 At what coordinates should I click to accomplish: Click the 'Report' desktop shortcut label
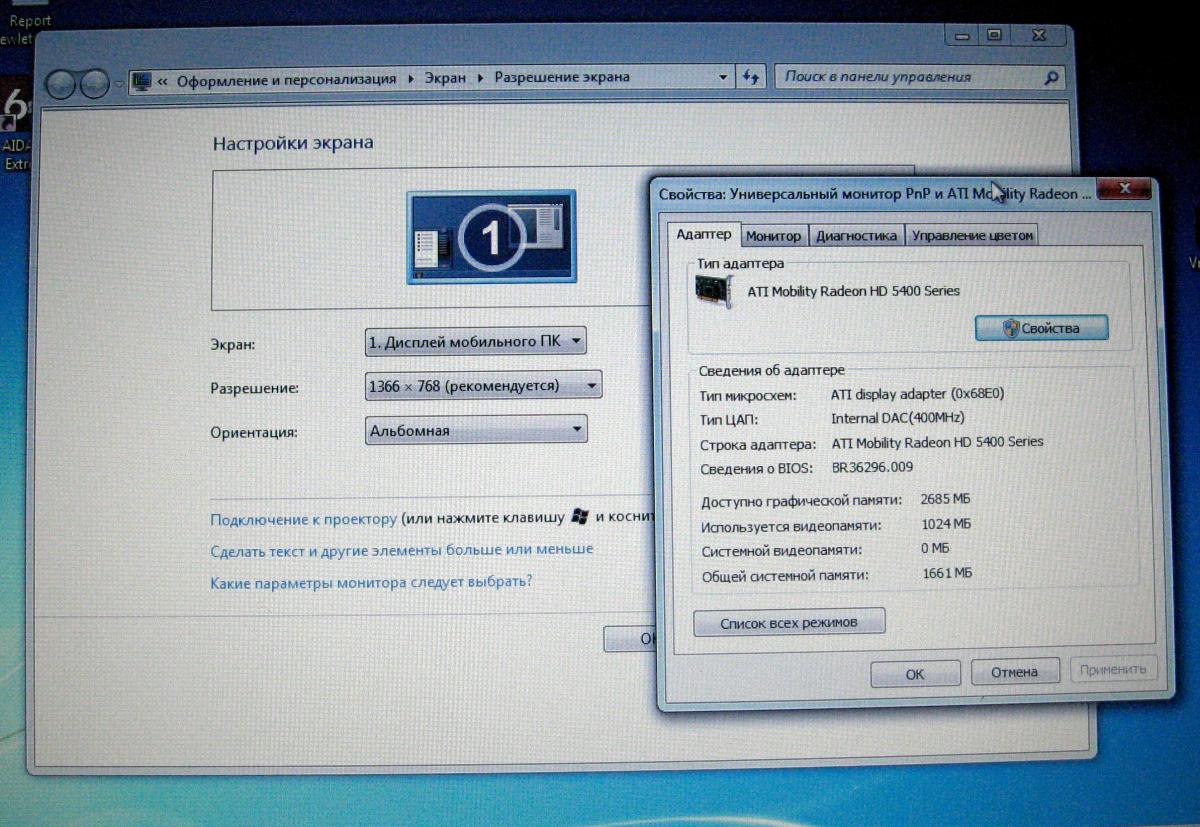pos(29,21)
